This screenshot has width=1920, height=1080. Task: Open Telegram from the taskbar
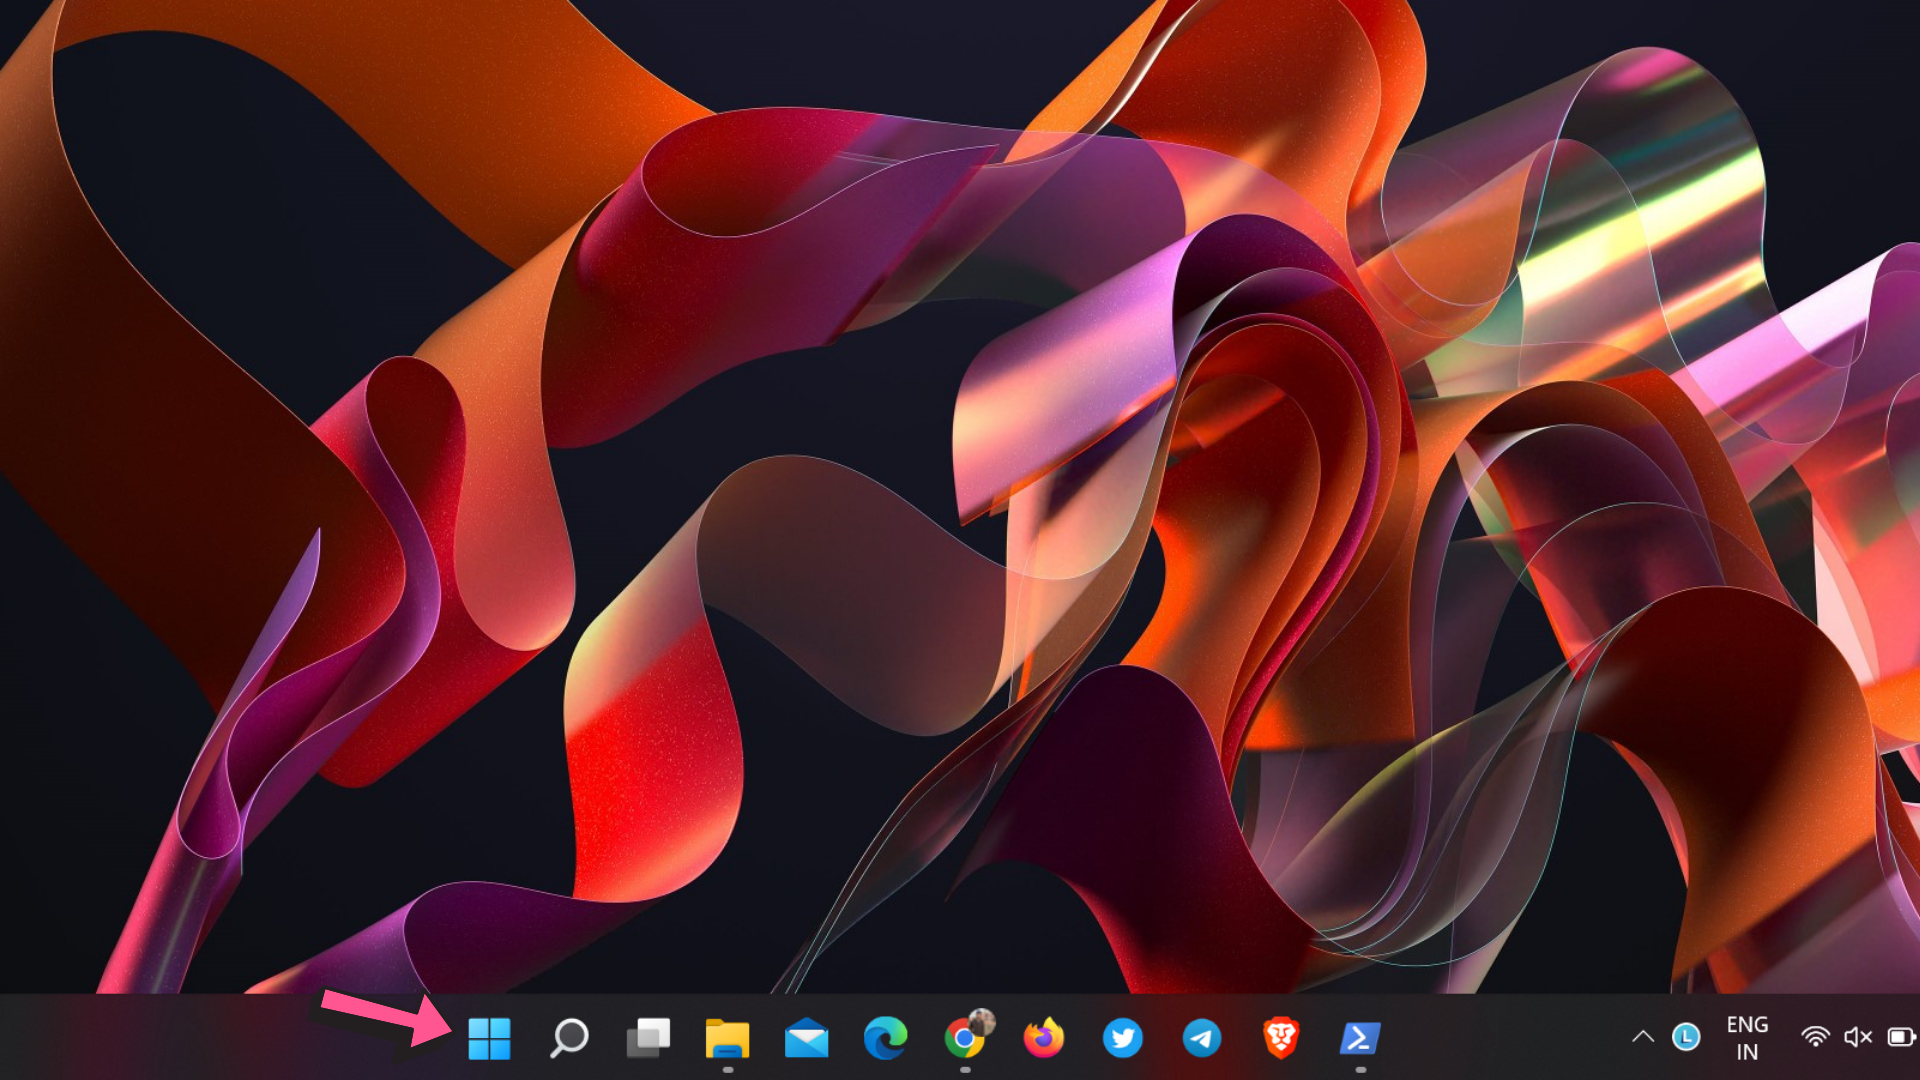point(1202,1038)
